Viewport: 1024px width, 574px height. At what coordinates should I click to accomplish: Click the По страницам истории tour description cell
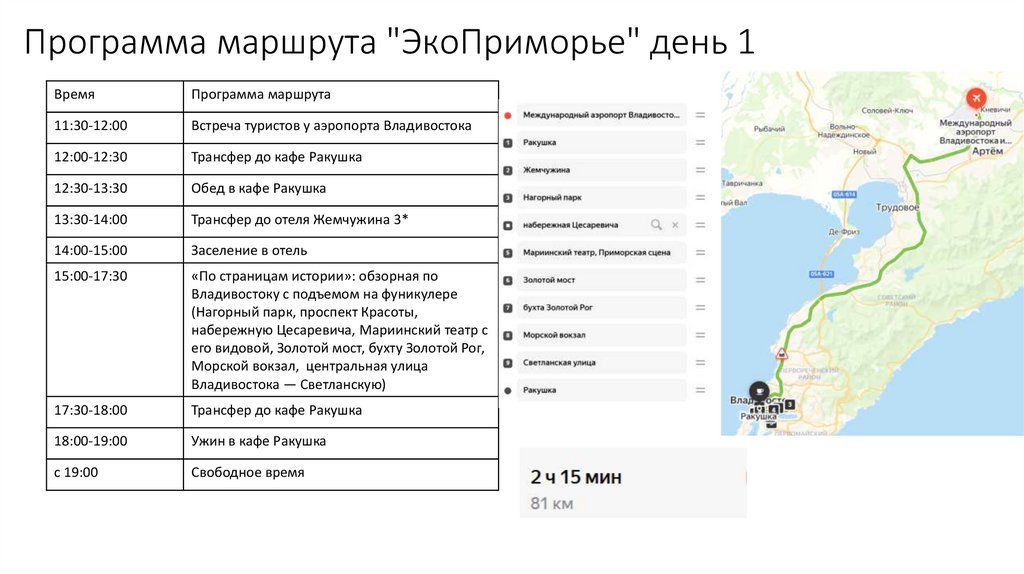pos(341,330)
